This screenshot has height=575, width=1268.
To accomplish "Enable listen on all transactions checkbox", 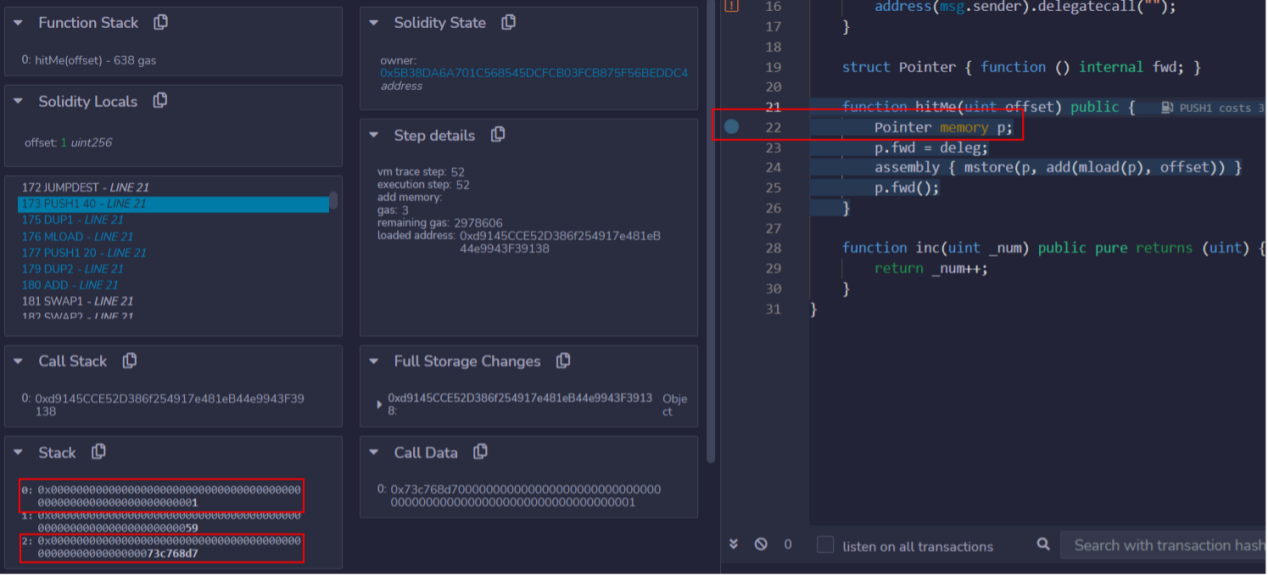I will point(825,545).
